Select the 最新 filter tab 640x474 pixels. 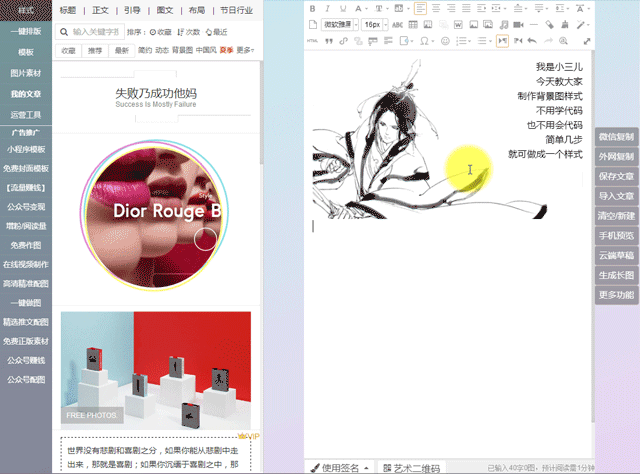tap(122, 51)
